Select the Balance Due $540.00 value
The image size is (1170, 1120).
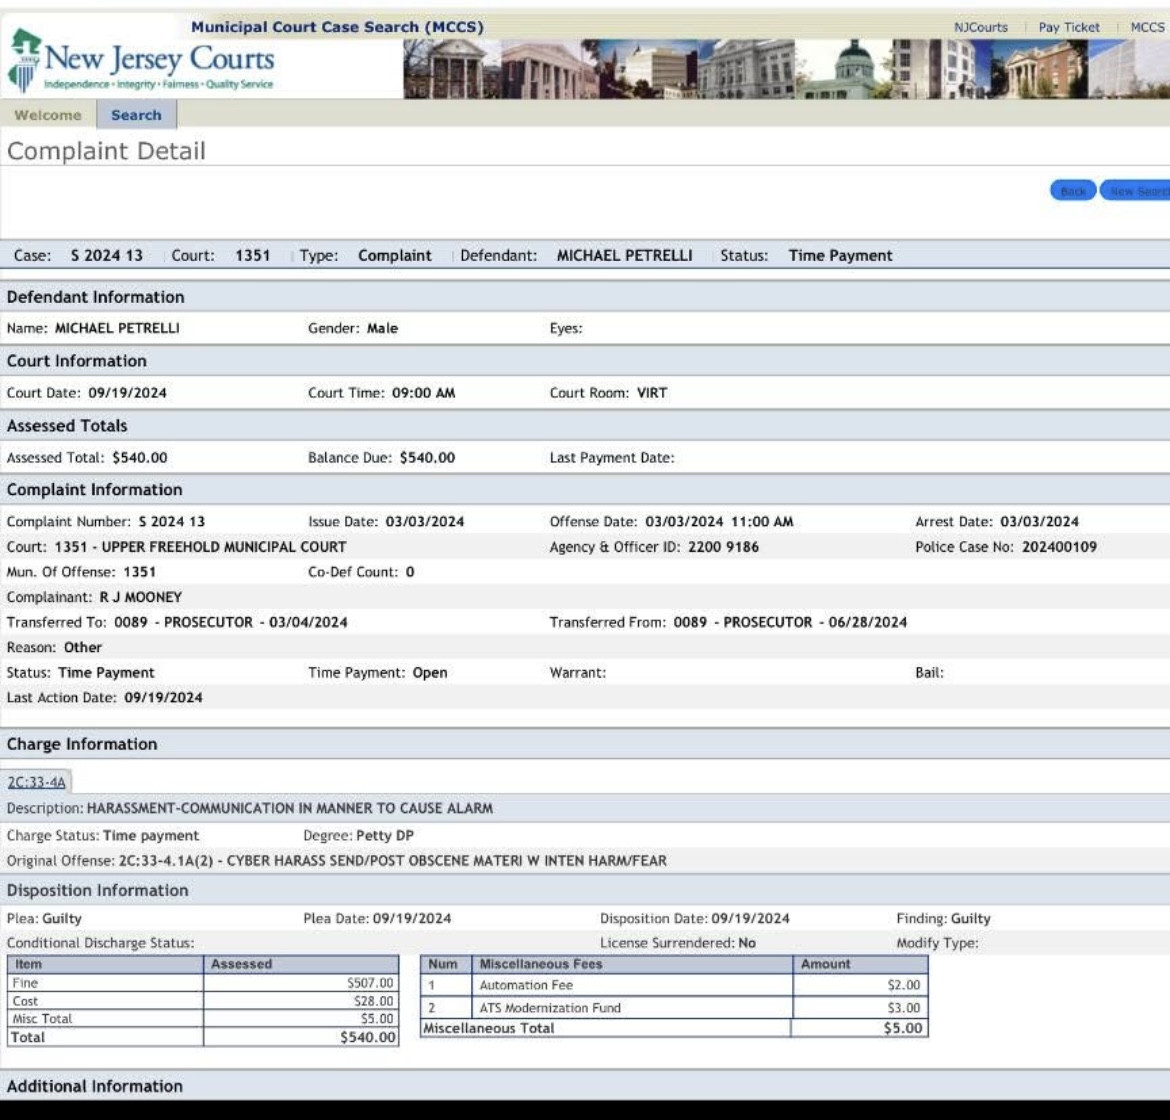(x=427, y=458)
